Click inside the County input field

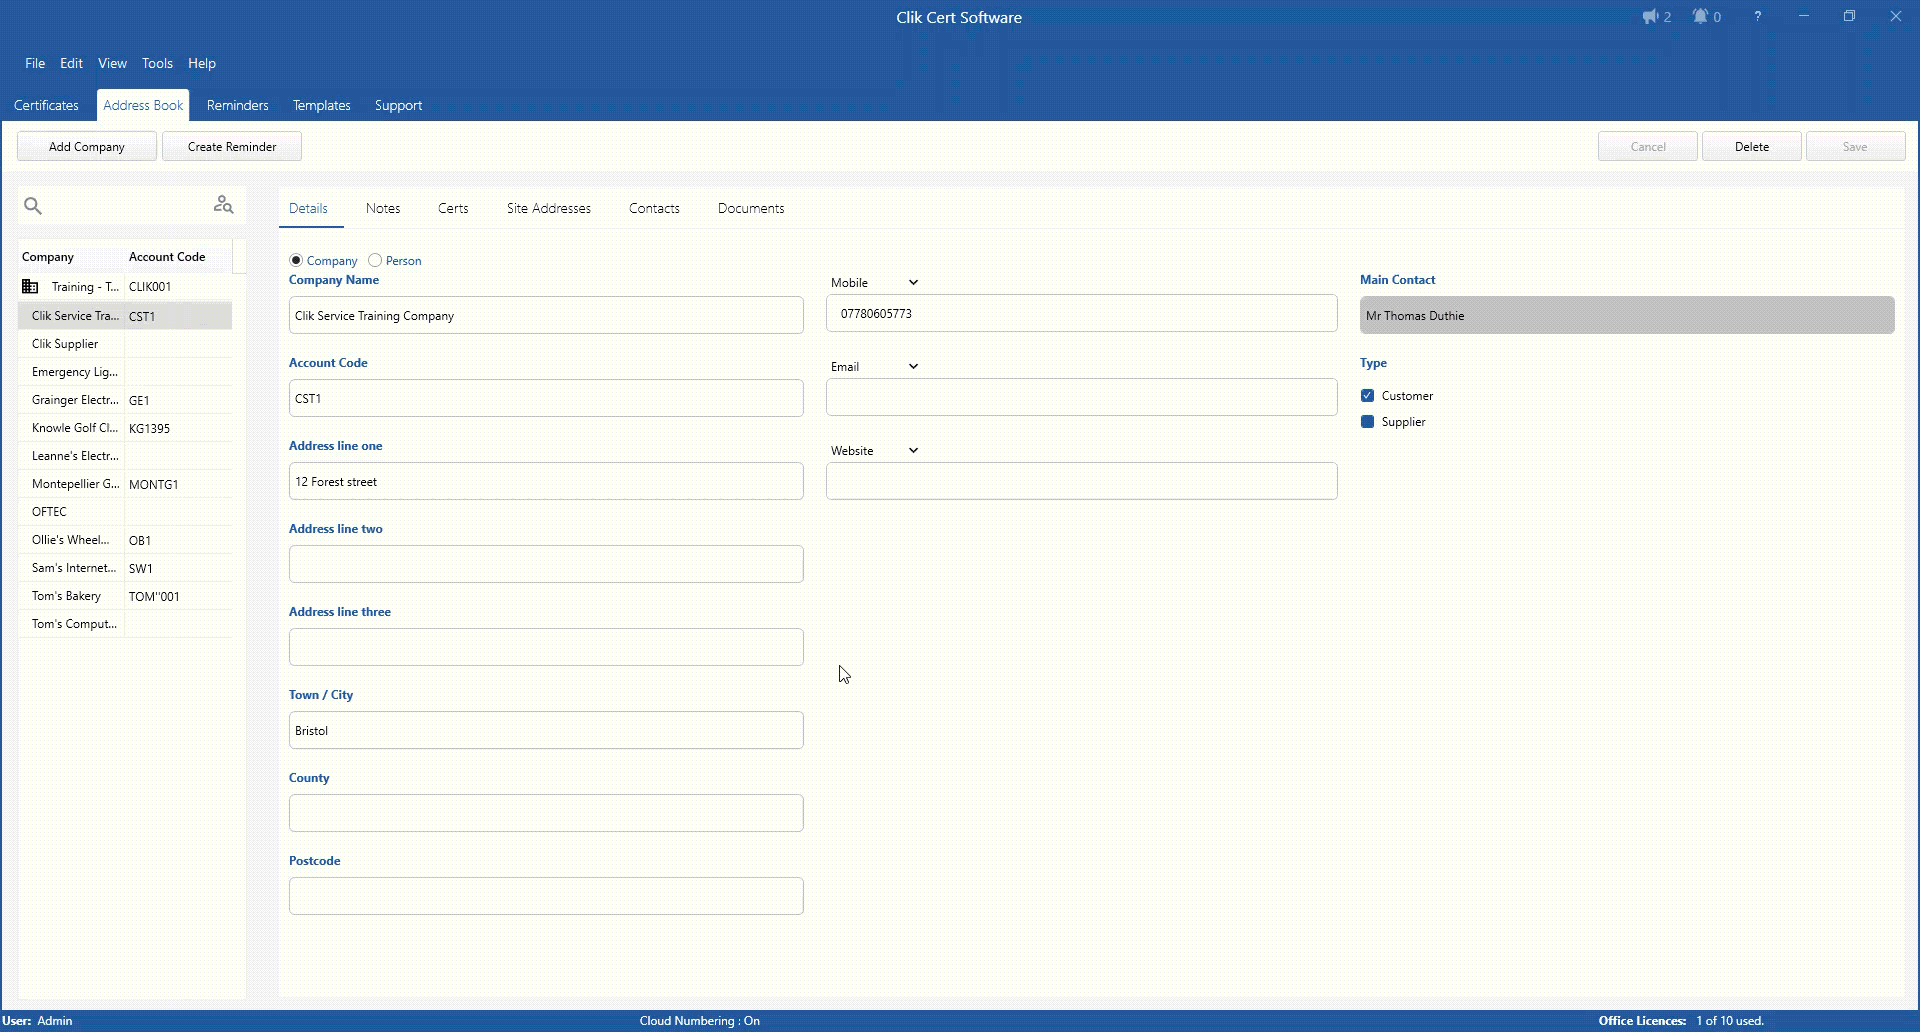pyautogui.click(x=545, y=813)
